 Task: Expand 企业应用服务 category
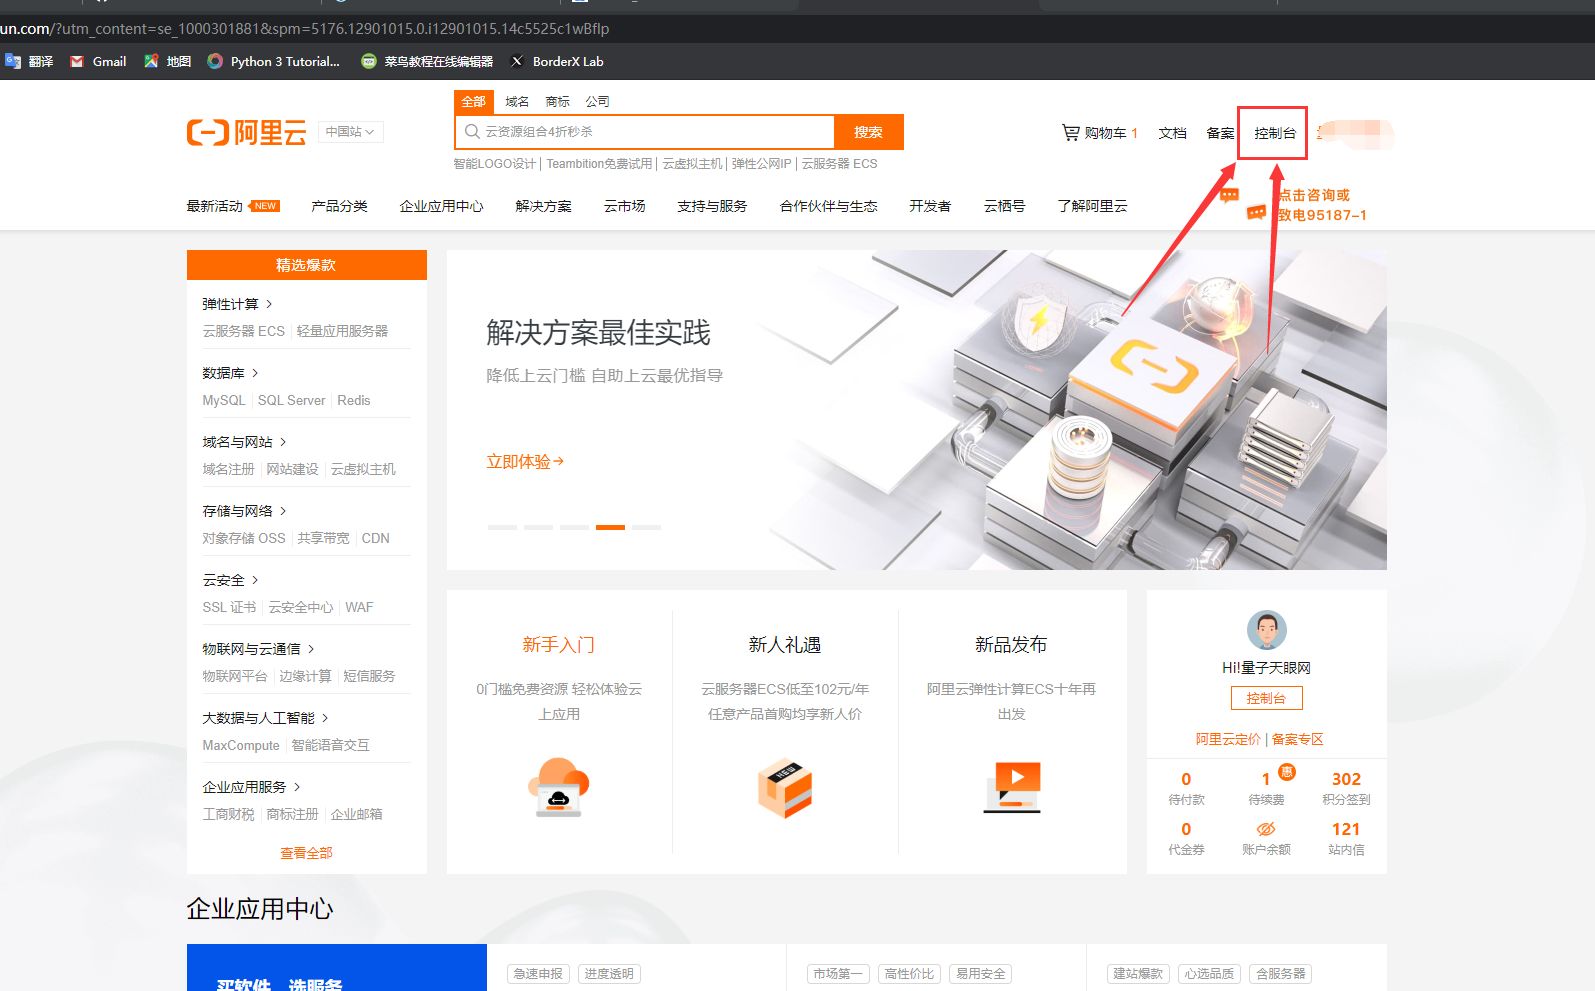(x=251, y=787)
